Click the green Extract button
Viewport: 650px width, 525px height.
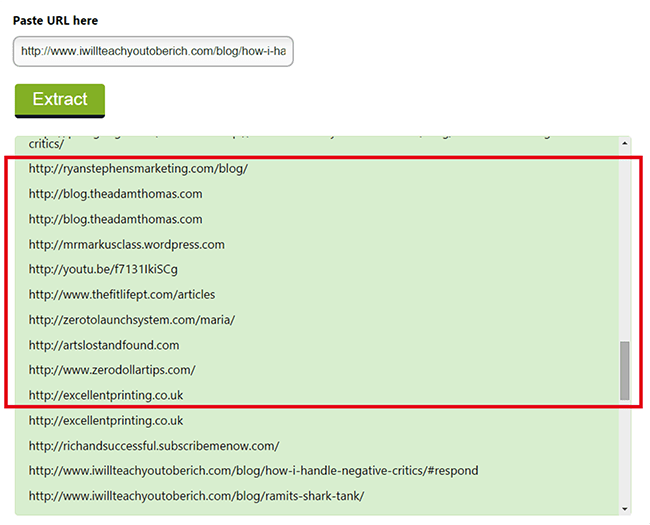pos(60,101)
